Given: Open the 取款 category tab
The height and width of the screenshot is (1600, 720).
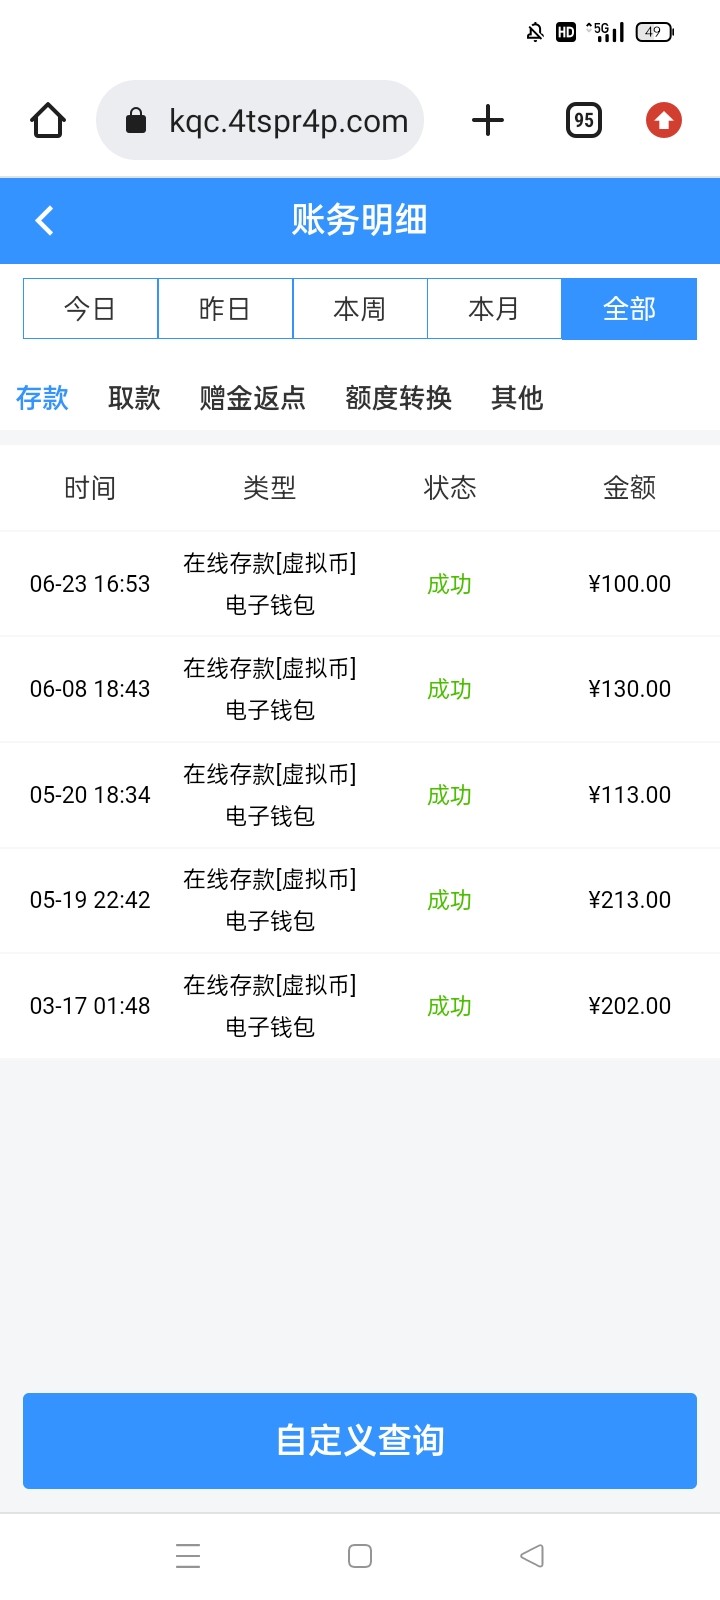Looking at the screenshot, I should tap(134, 398).
